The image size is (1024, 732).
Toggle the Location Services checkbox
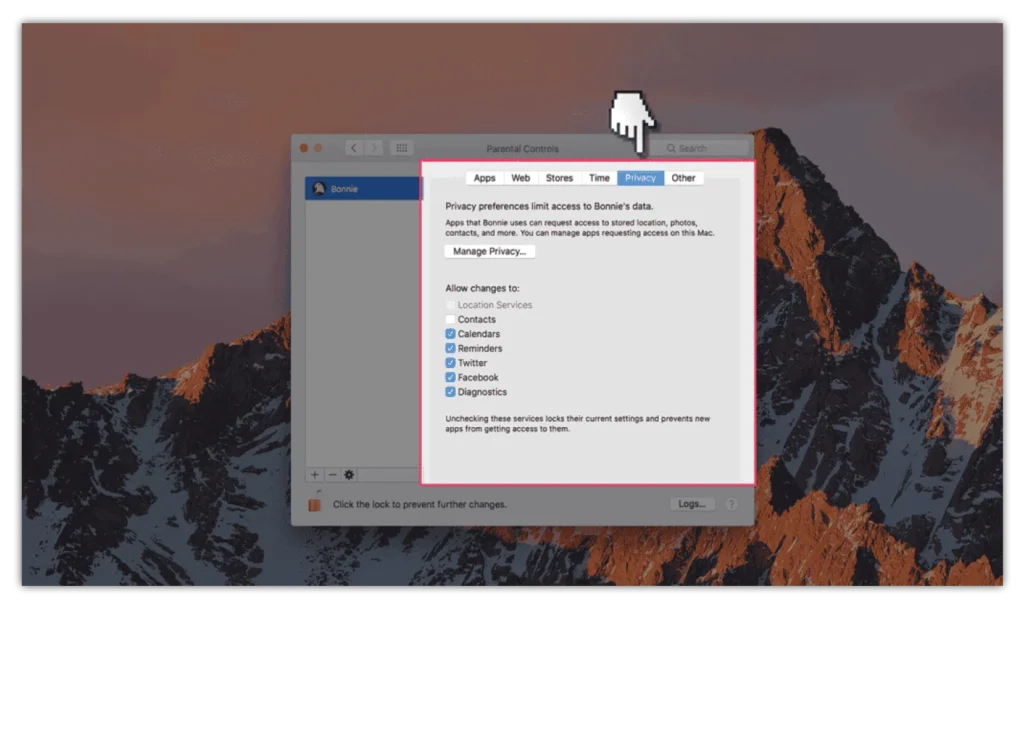[451, 305]
